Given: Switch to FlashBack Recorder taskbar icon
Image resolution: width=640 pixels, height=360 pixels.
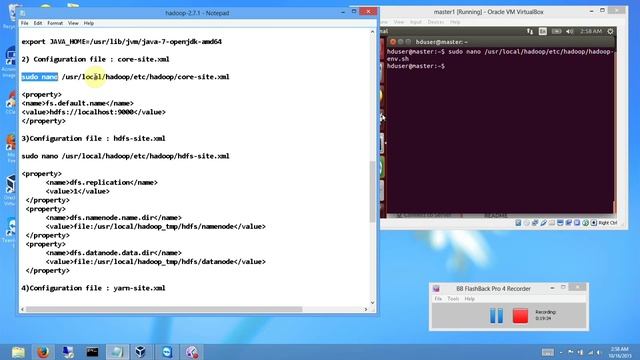Looking at the screenshot, I should click(192, 352).
